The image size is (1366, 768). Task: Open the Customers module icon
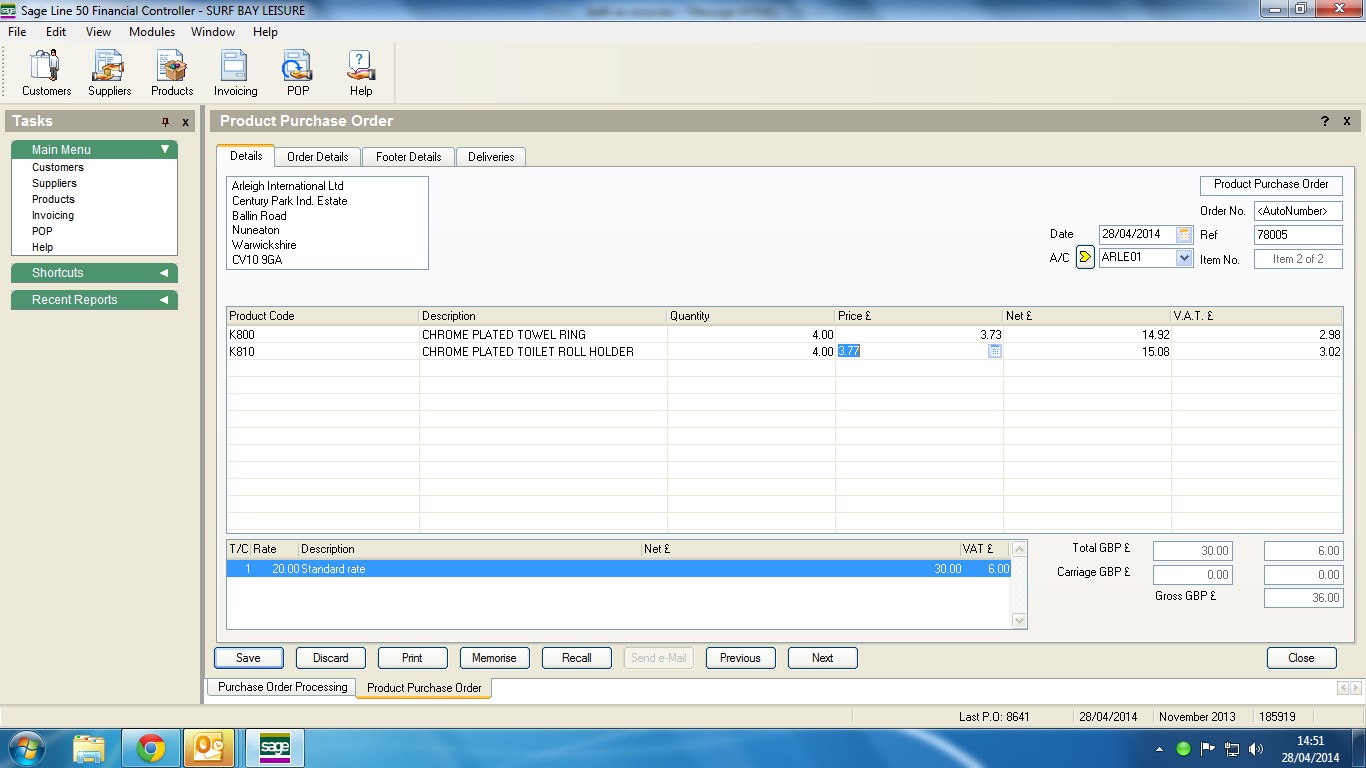[46, 72]
